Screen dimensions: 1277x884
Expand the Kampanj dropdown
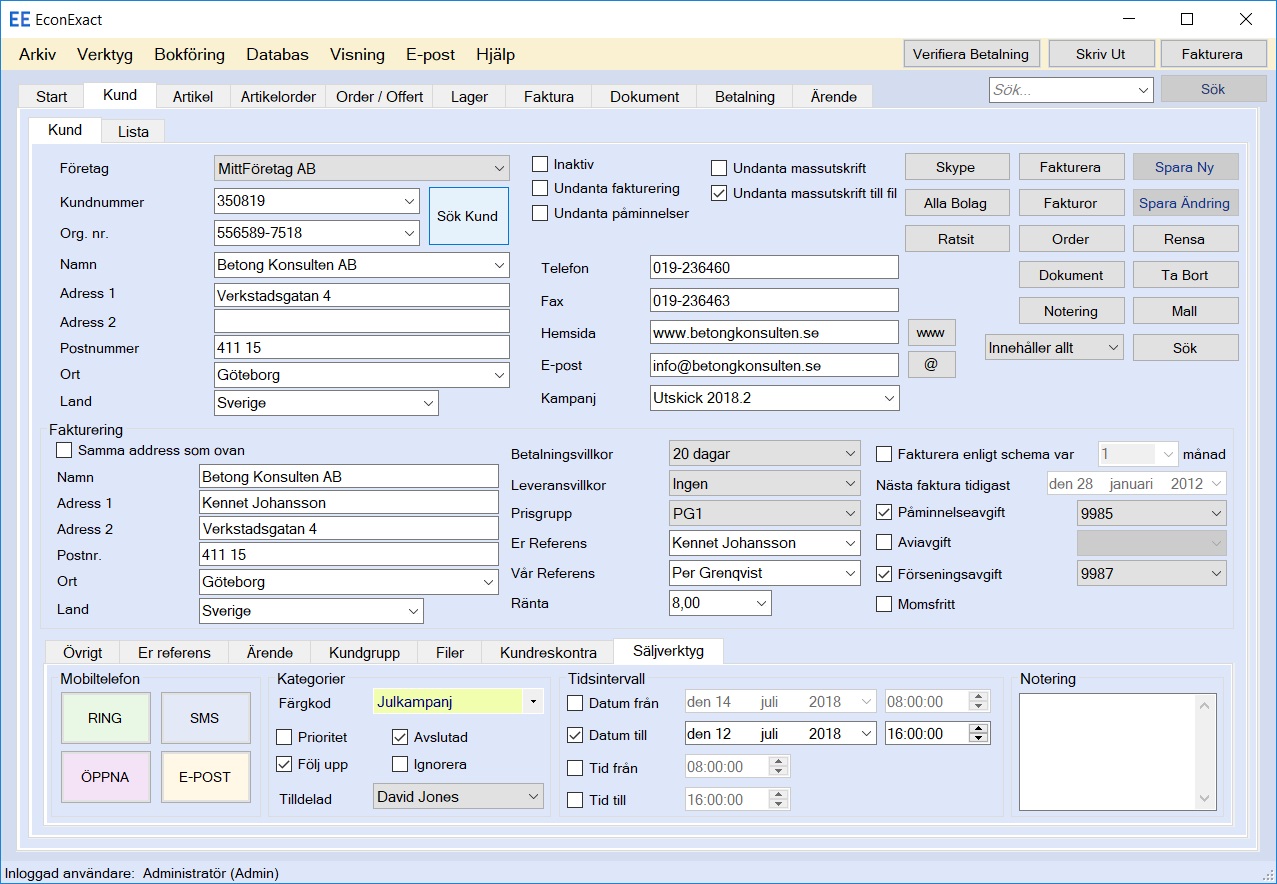(x=890, y=398)
